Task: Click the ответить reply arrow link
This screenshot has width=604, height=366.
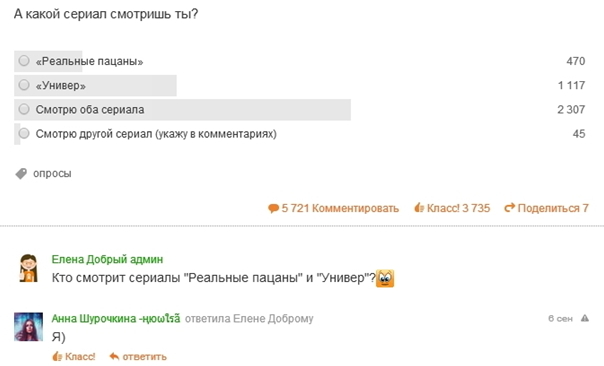Action: point(138,356)
